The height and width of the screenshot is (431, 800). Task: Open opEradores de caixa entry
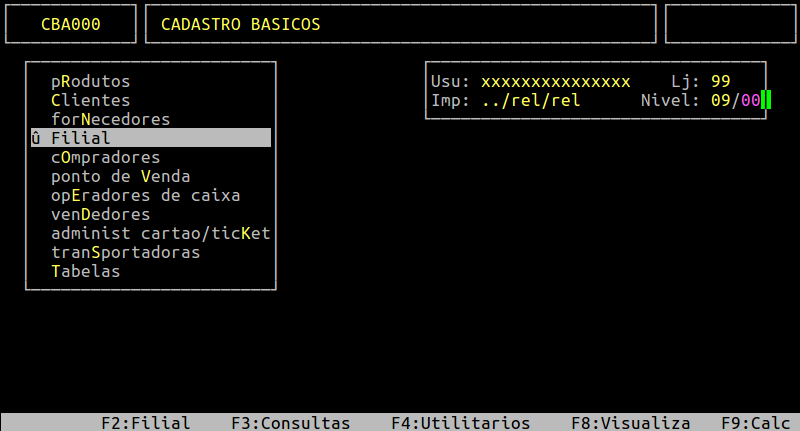coord(145,195)
